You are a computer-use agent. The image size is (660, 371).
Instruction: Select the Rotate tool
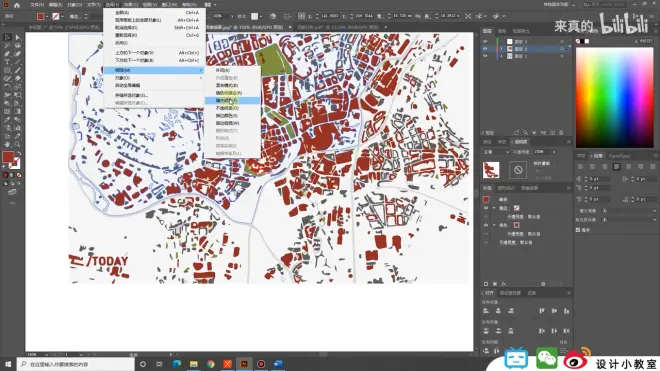[7, 87]
